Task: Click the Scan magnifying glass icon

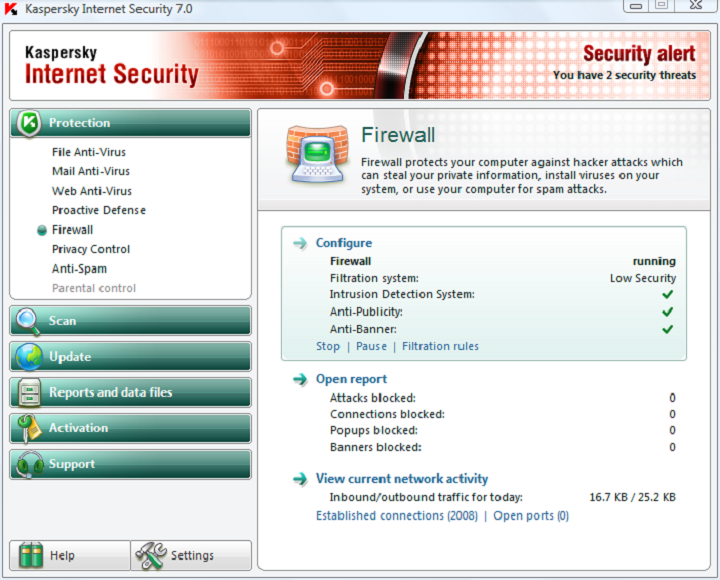Action: (x=28, y=321)
